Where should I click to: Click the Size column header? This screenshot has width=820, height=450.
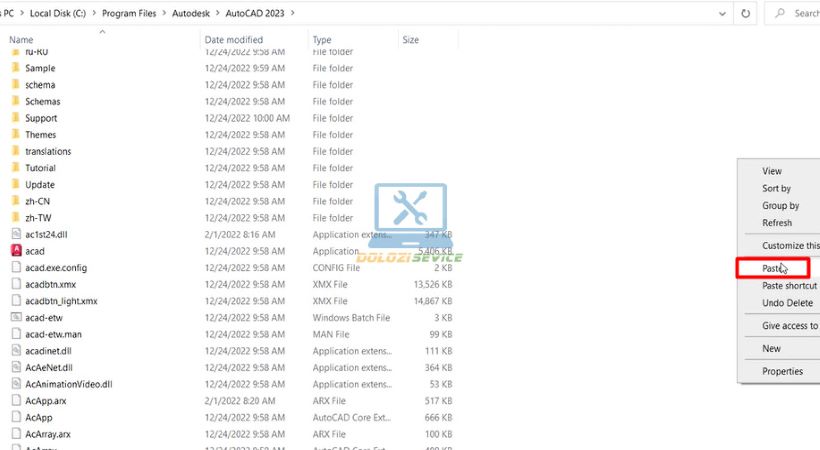[x=410, y=40]
